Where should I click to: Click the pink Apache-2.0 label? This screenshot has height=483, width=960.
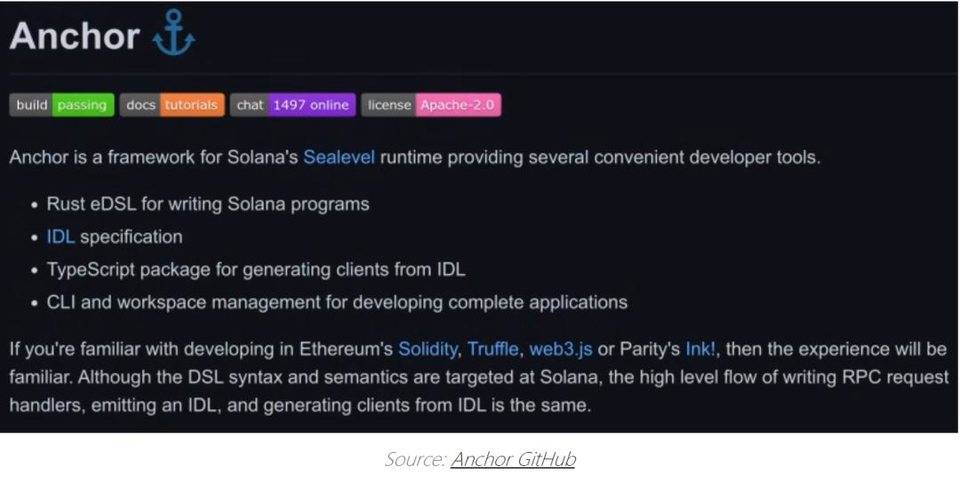pos(458,105)
